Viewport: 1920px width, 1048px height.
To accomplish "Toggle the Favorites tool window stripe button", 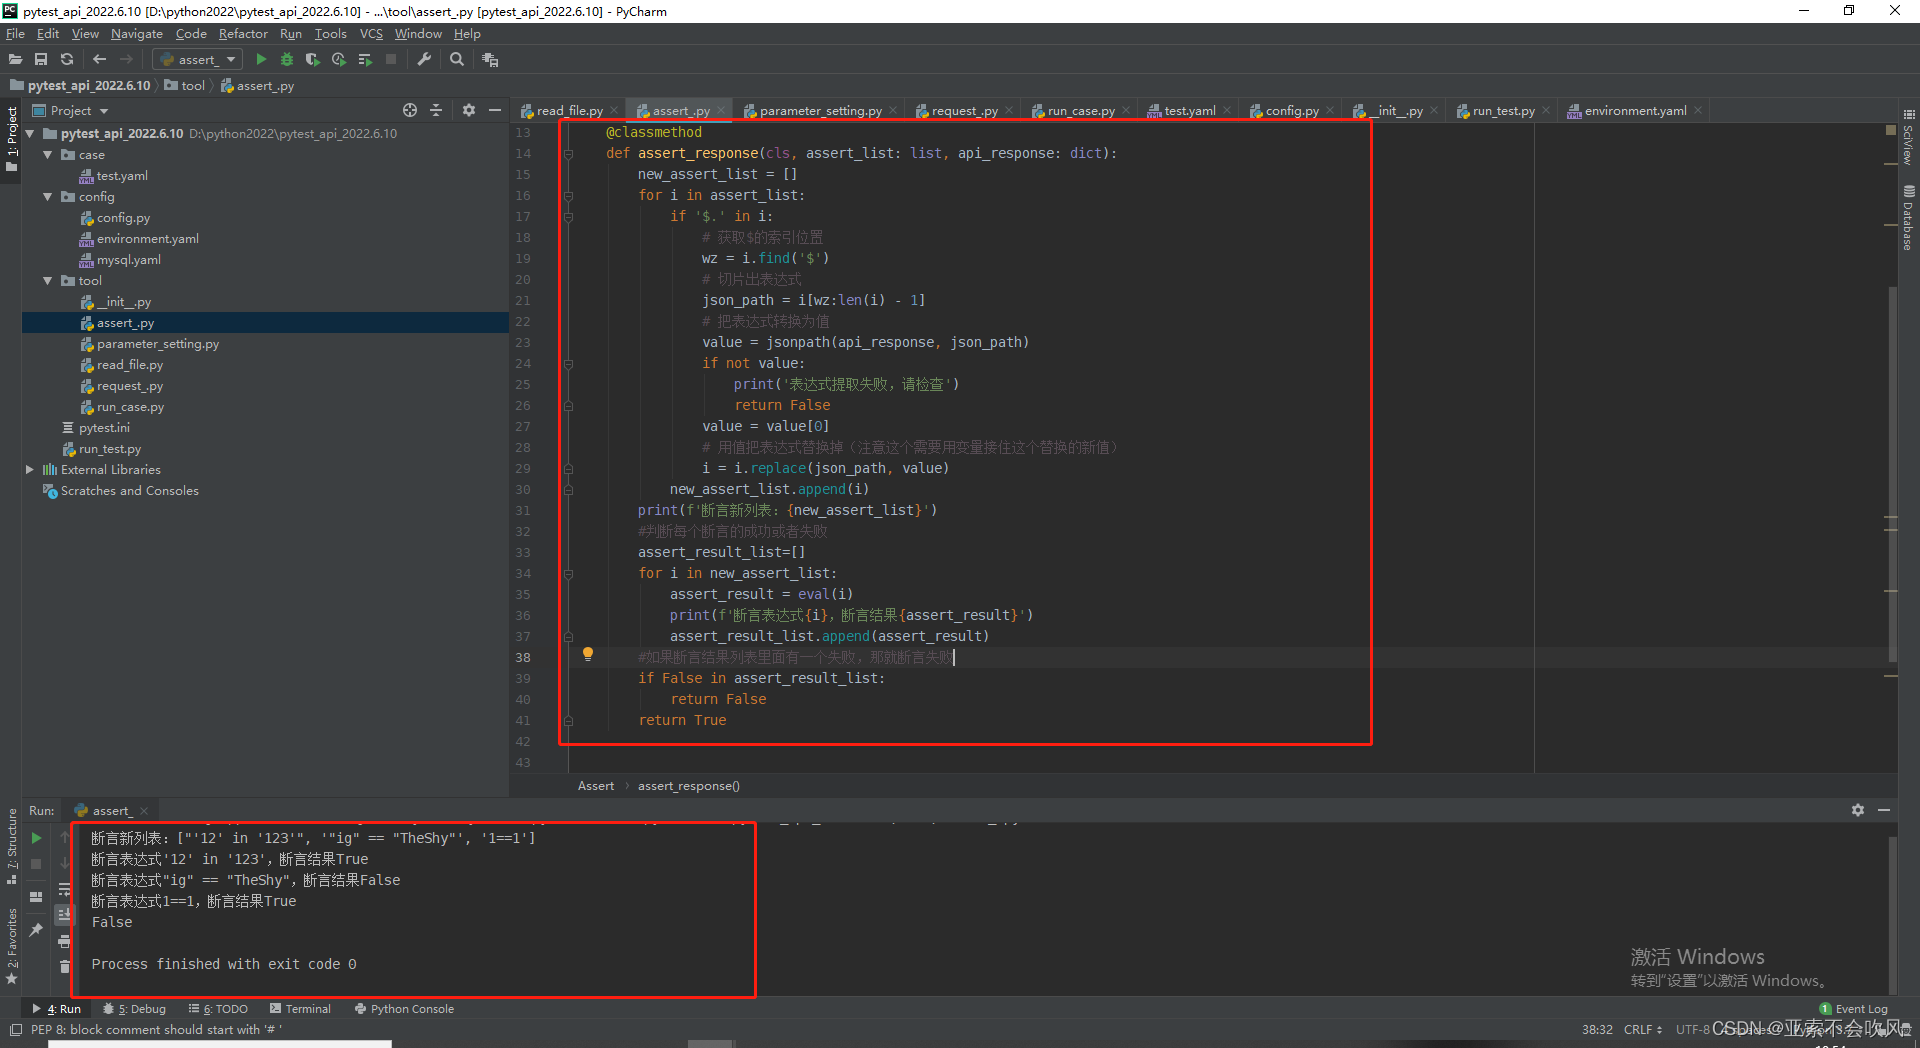I will point(11,946).
